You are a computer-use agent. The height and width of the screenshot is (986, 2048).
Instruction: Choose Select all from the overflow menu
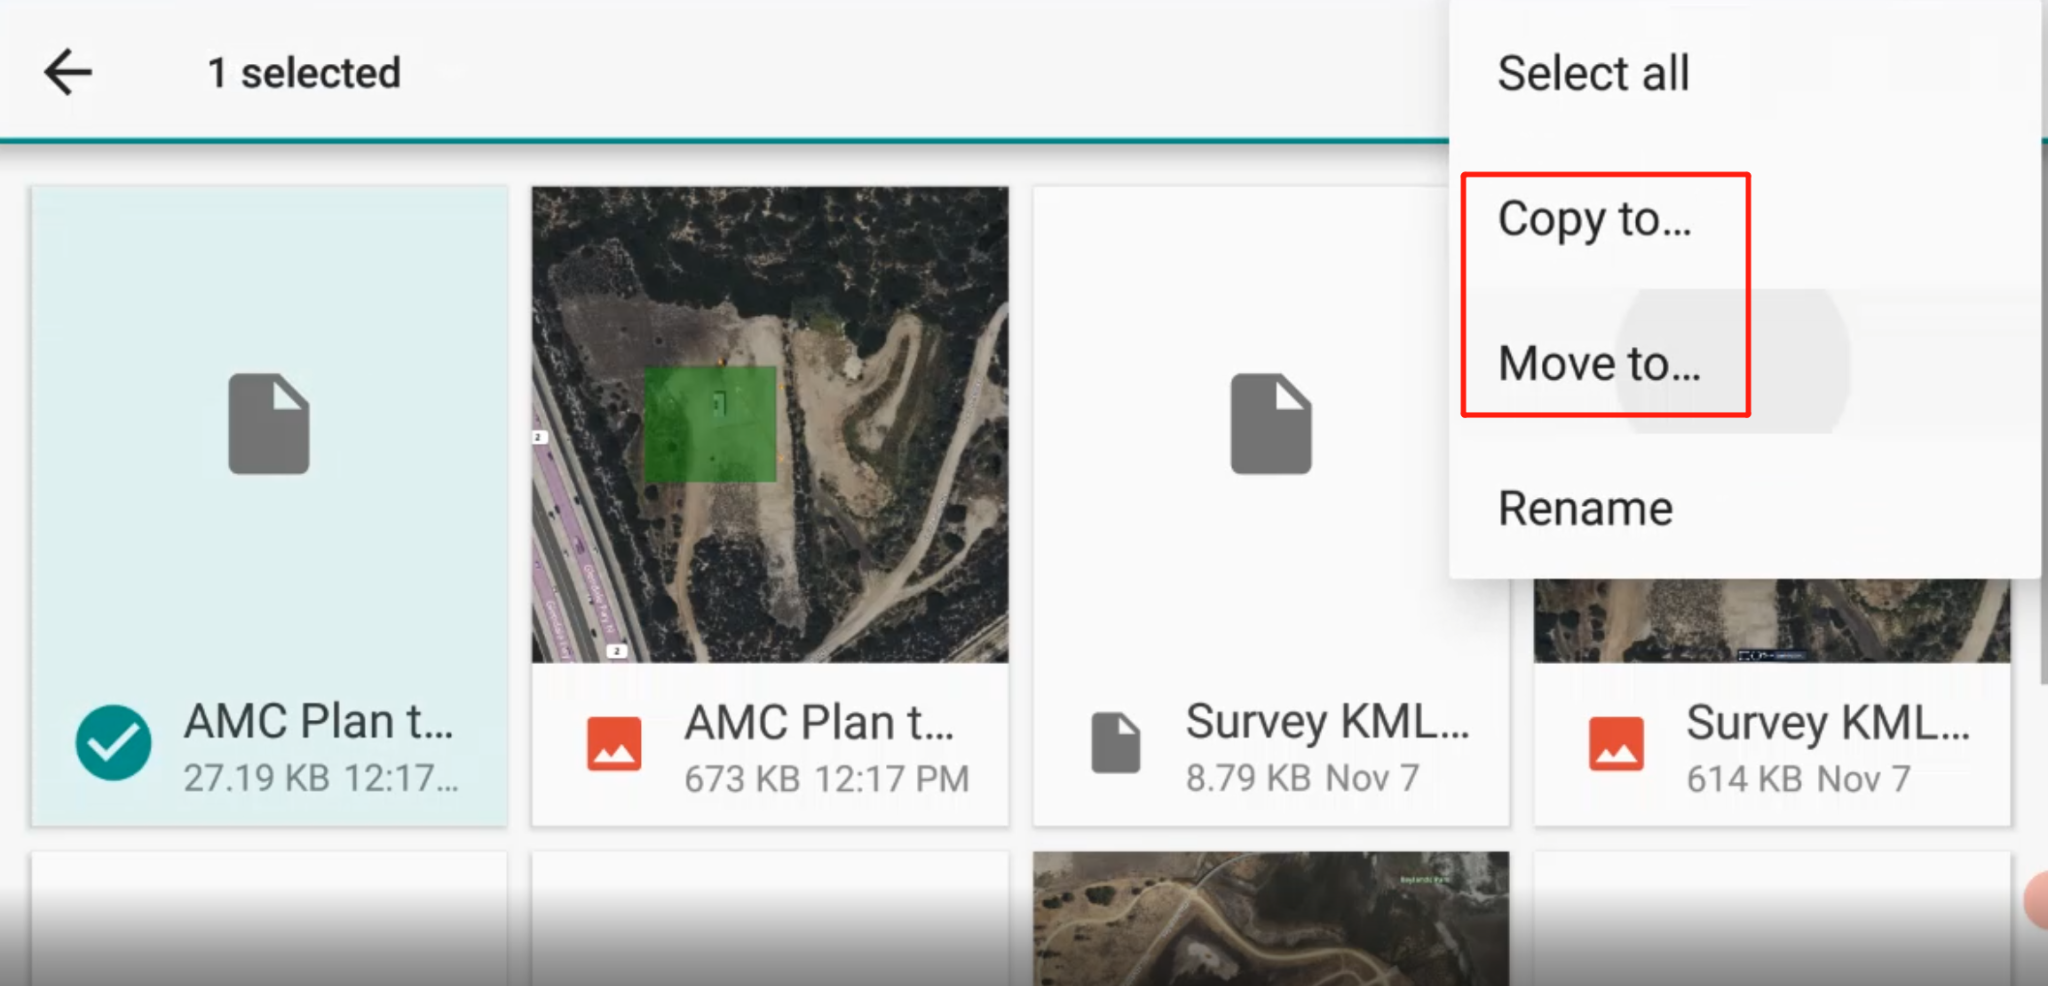coord(1593,73)
